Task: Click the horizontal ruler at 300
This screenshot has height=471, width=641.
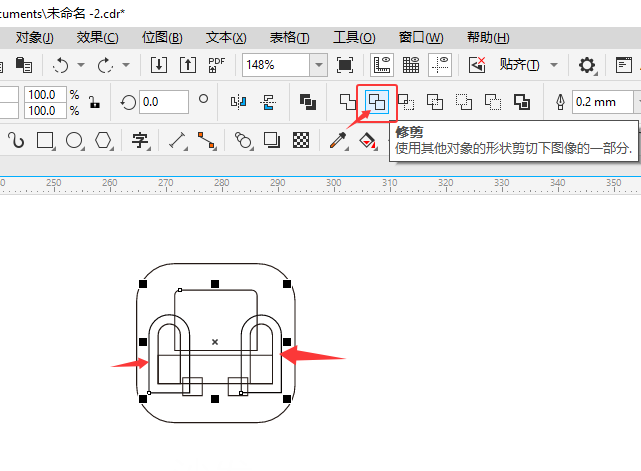Action: pos(334,183)
